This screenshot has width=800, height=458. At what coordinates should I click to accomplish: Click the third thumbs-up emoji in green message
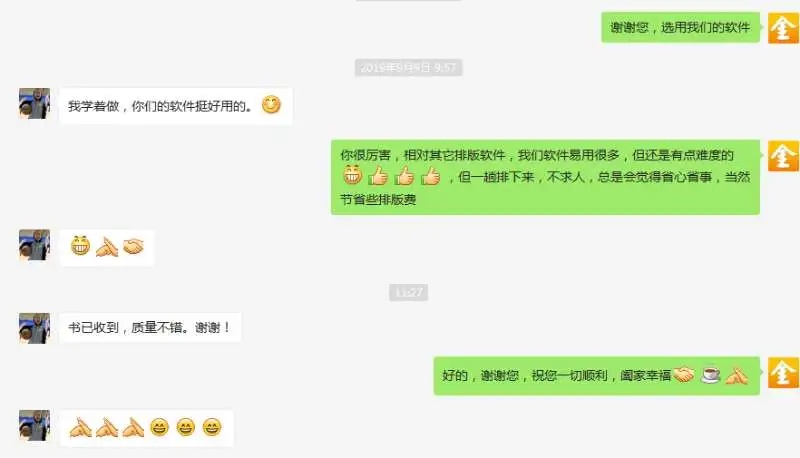(x=431, y=175)
